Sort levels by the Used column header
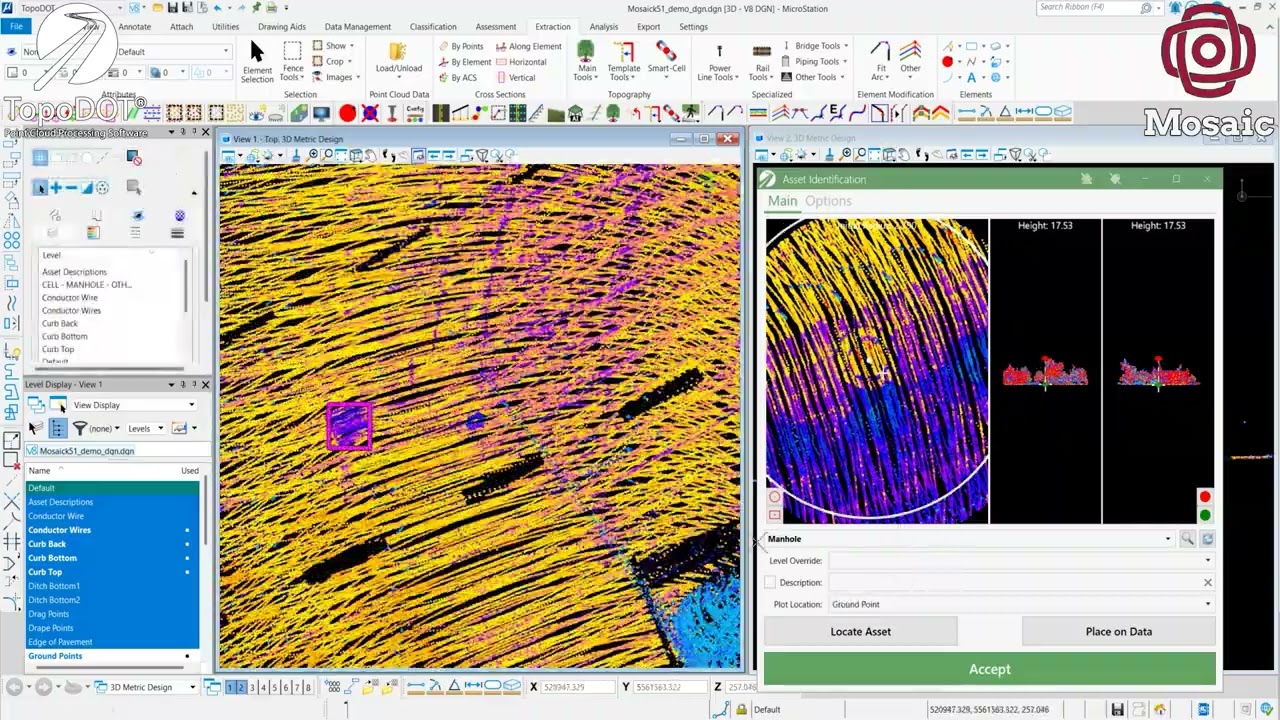This screenshot has height=720, width=1280. 189,470
